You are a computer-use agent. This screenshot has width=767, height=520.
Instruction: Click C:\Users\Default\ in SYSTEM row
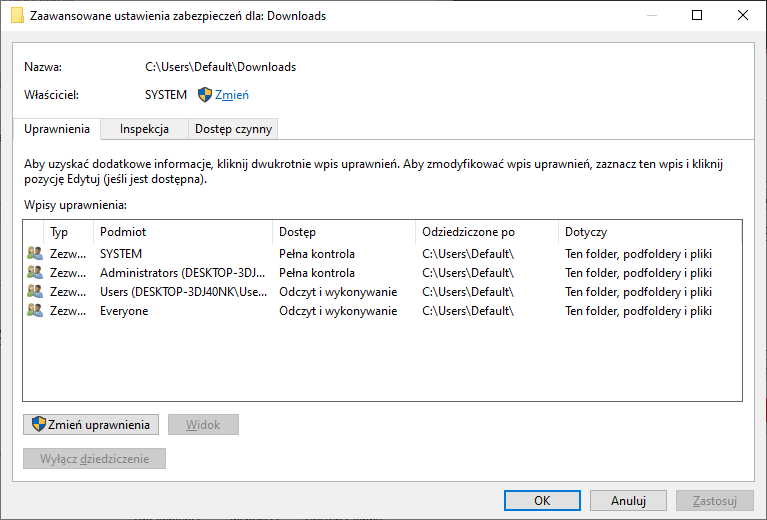(x=468, y=254)
